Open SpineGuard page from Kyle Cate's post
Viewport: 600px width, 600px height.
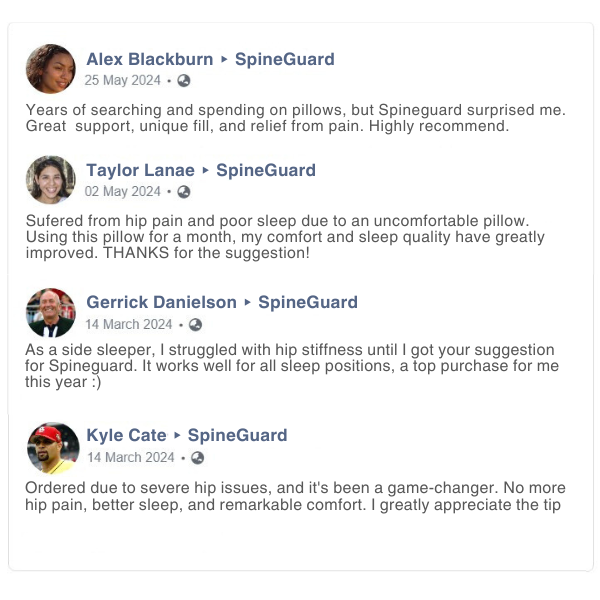pos(237,435)
